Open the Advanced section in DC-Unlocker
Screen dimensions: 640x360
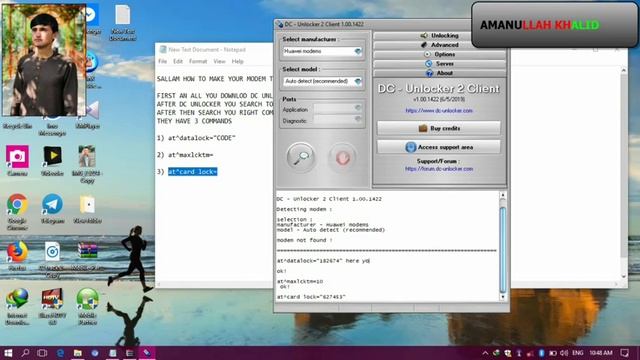pyautogui.click(x=440, y=45)
